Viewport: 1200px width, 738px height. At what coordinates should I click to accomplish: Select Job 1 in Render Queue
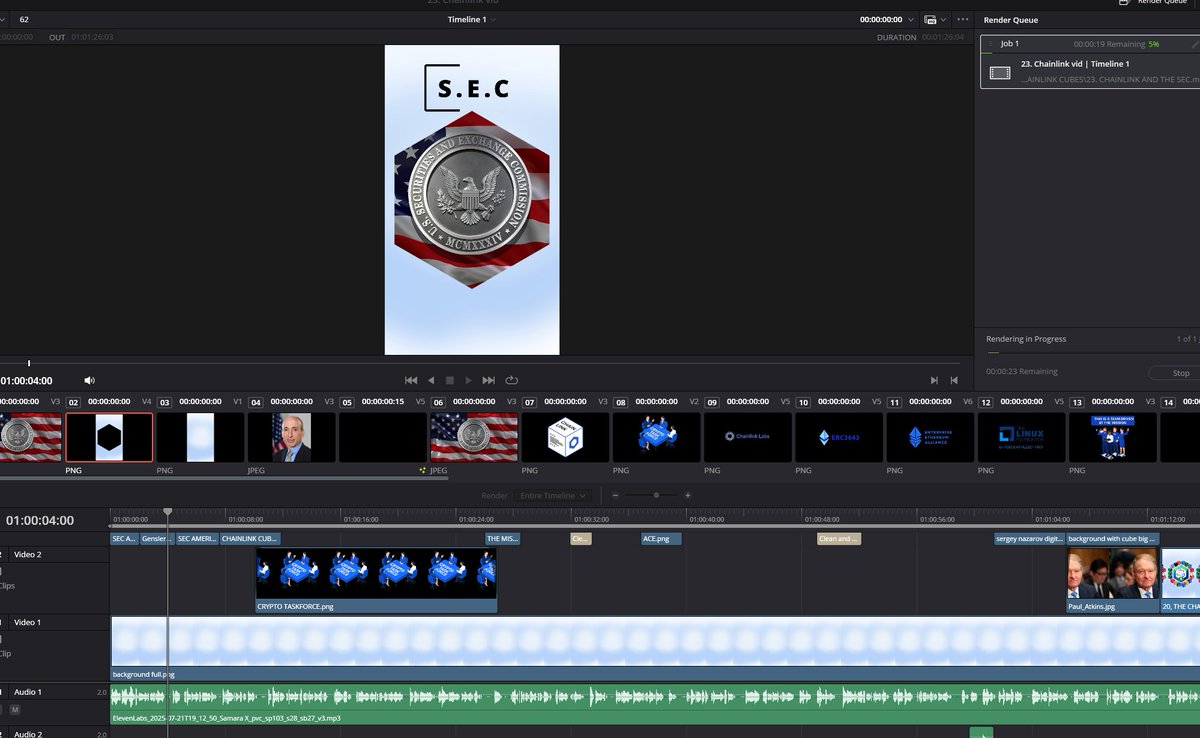[1090, 62]
